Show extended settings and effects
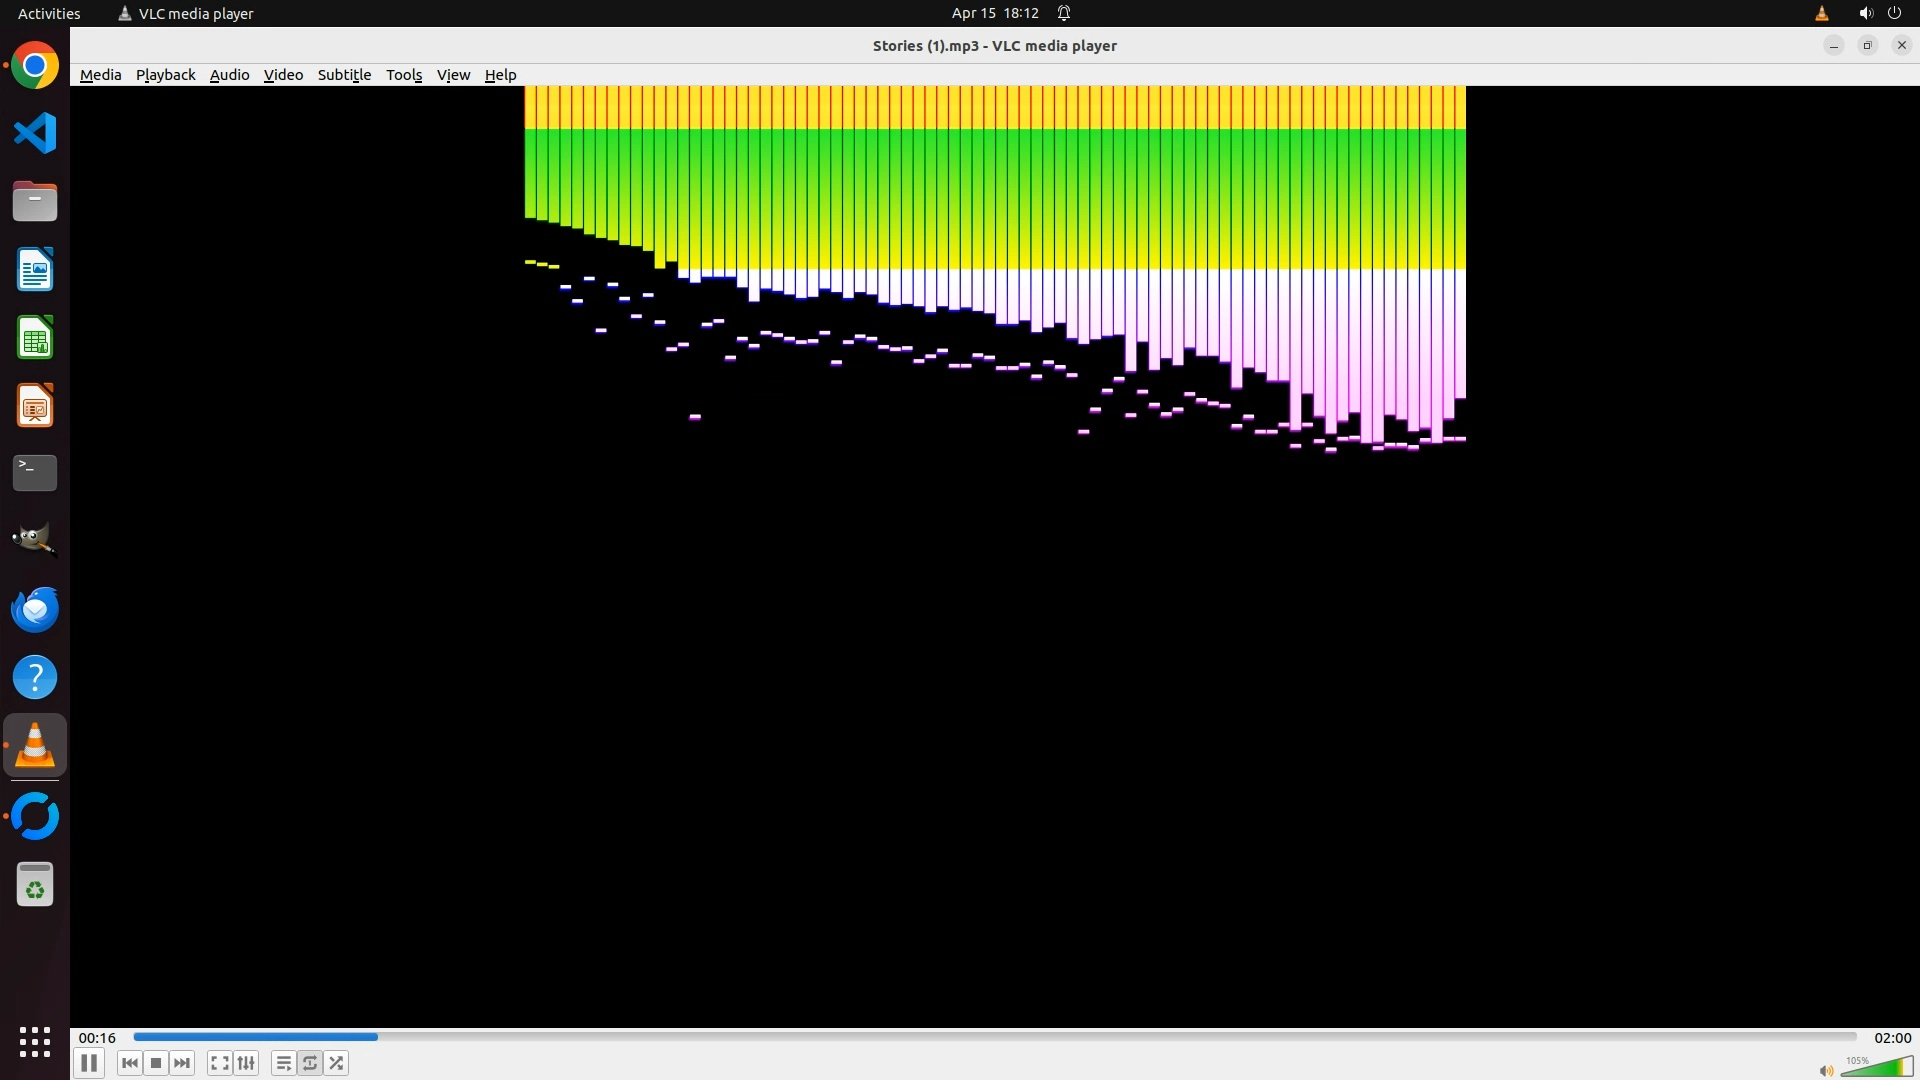 pos(246,1063)
